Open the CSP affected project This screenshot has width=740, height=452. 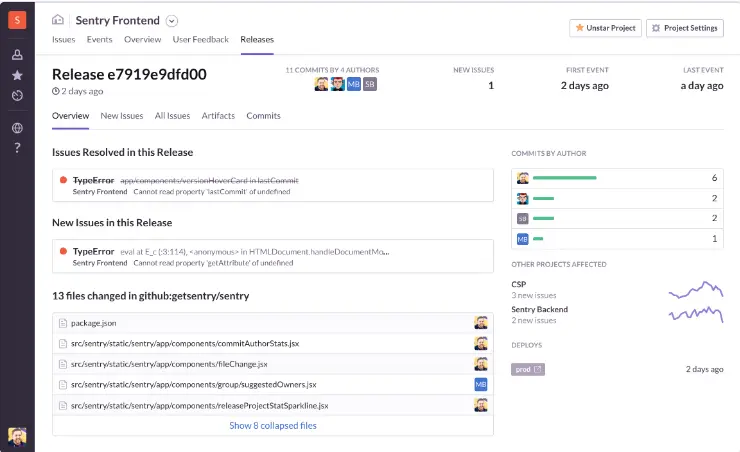[519, 285]
